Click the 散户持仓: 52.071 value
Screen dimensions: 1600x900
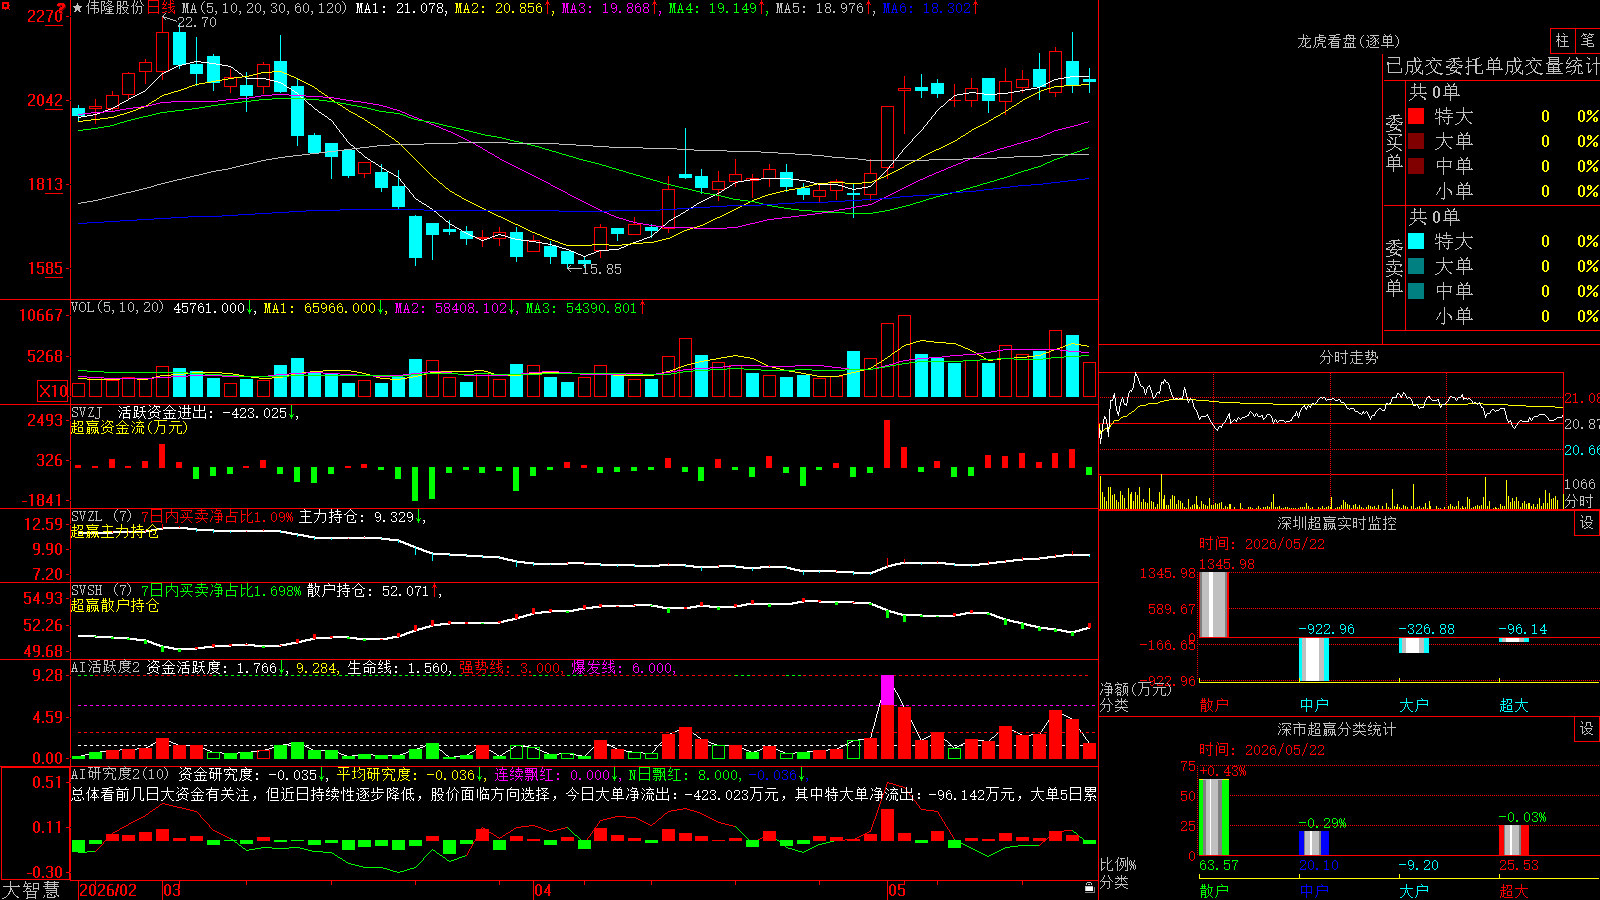tap(368, 590)
